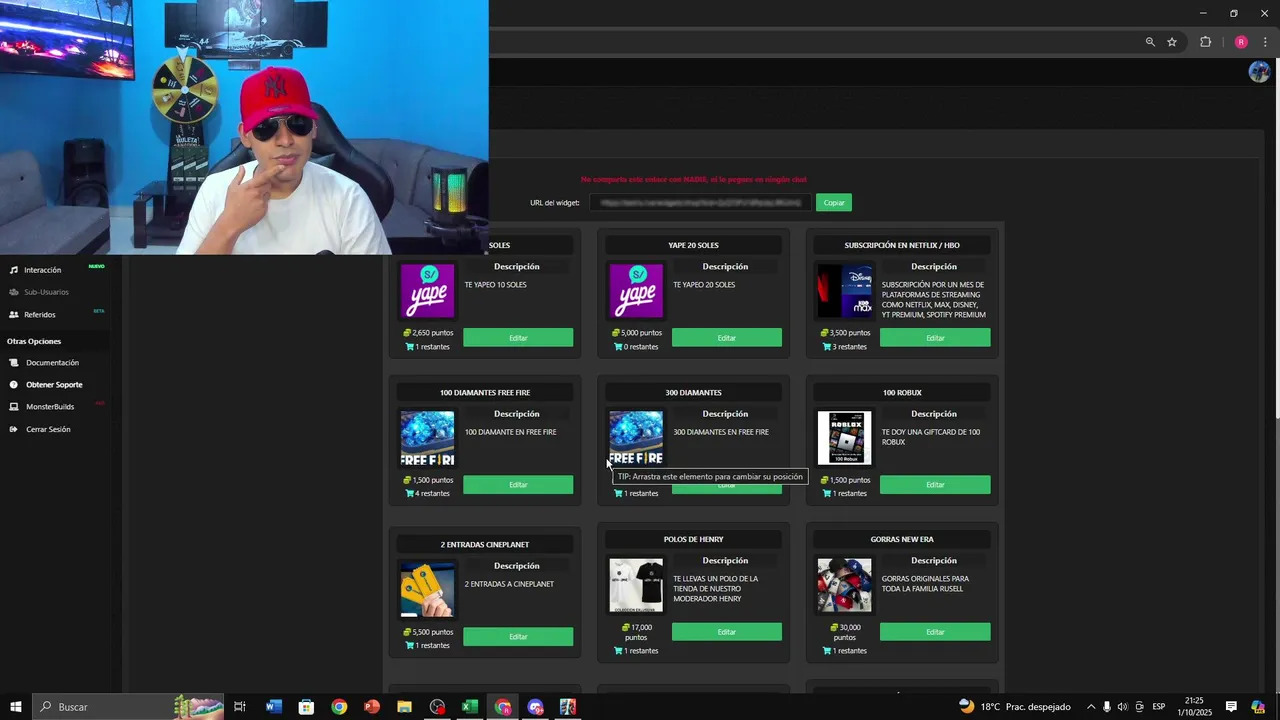1280x720 pixels.
Task: Click the 300 DIAMANTES card title
Action: pyautogui.click(x=693, y=393)
